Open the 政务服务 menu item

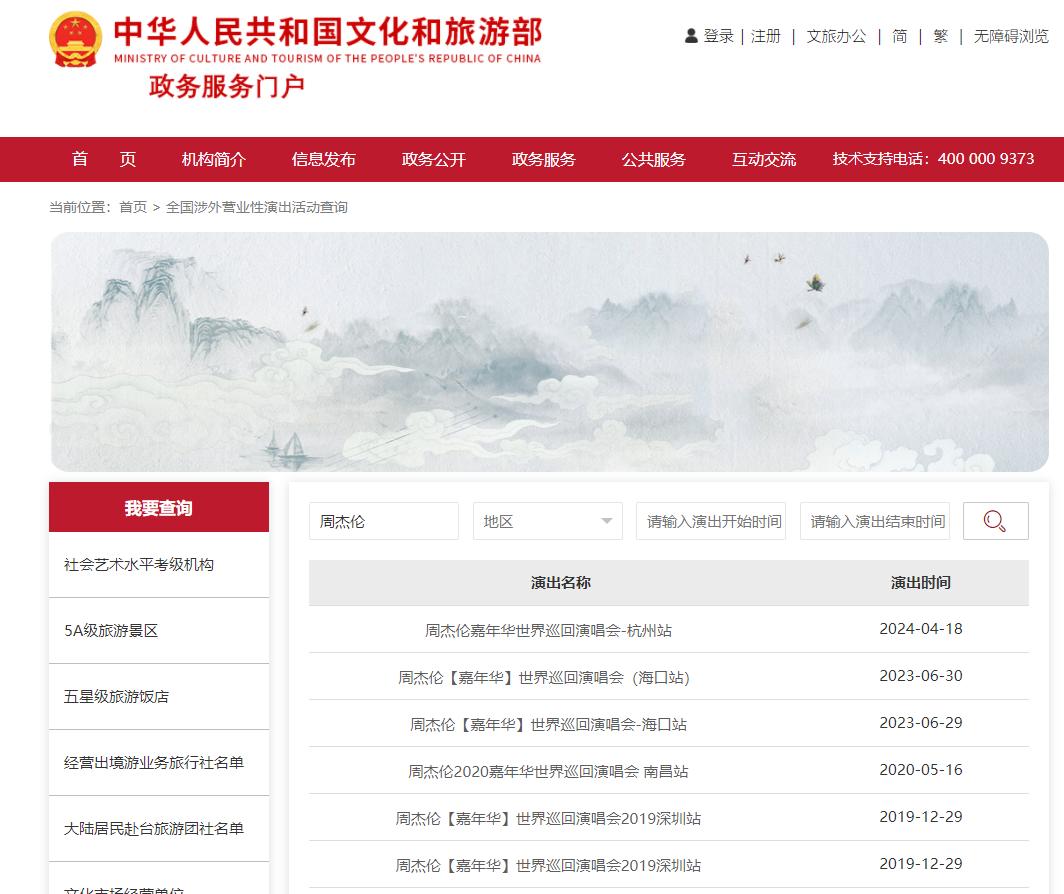click(544, 160)
